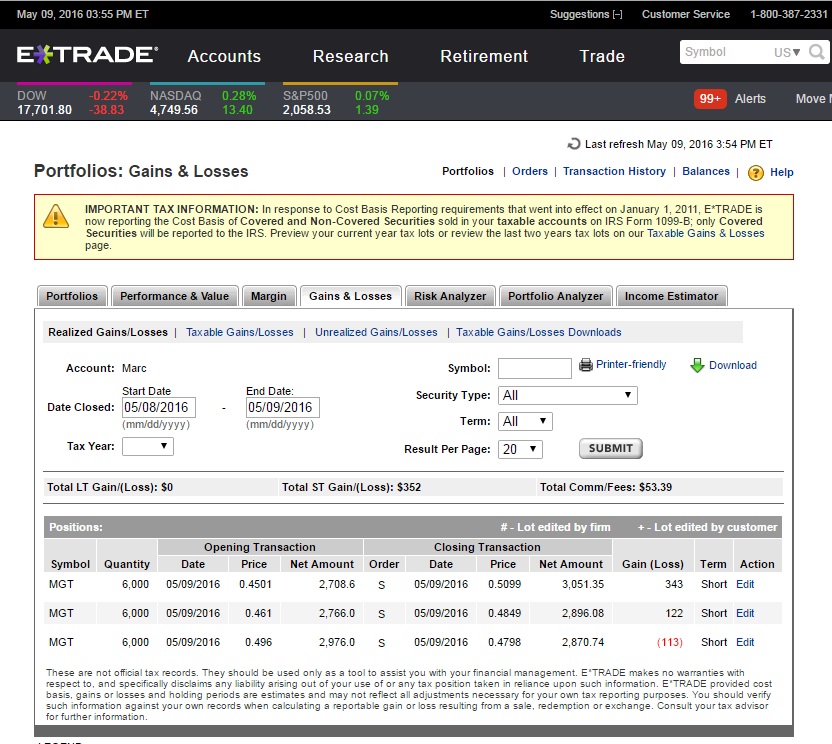Open the Term dropdown

click(525, 422)
